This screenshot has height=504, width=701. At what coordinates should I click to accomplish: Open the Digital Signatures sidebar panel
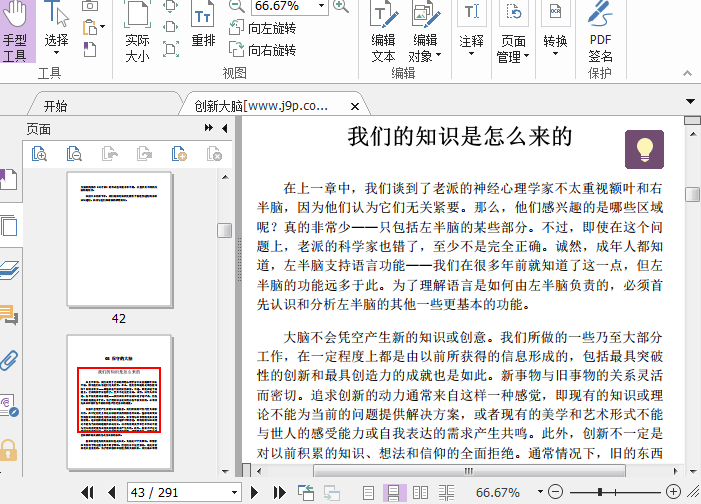coord(9,405)
